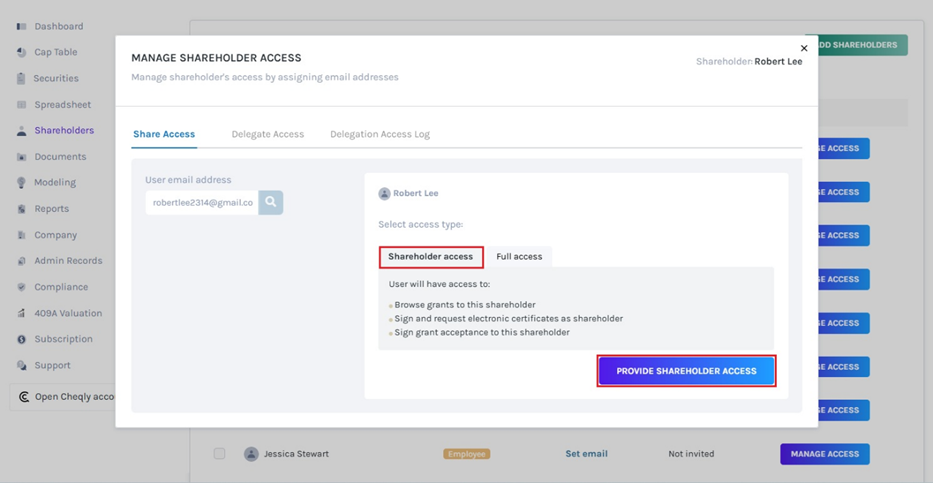The width and height of the screenshot is (933, 483).
Task: Open 409A Valuation in sidebar
Action: [x=68, y=313]
